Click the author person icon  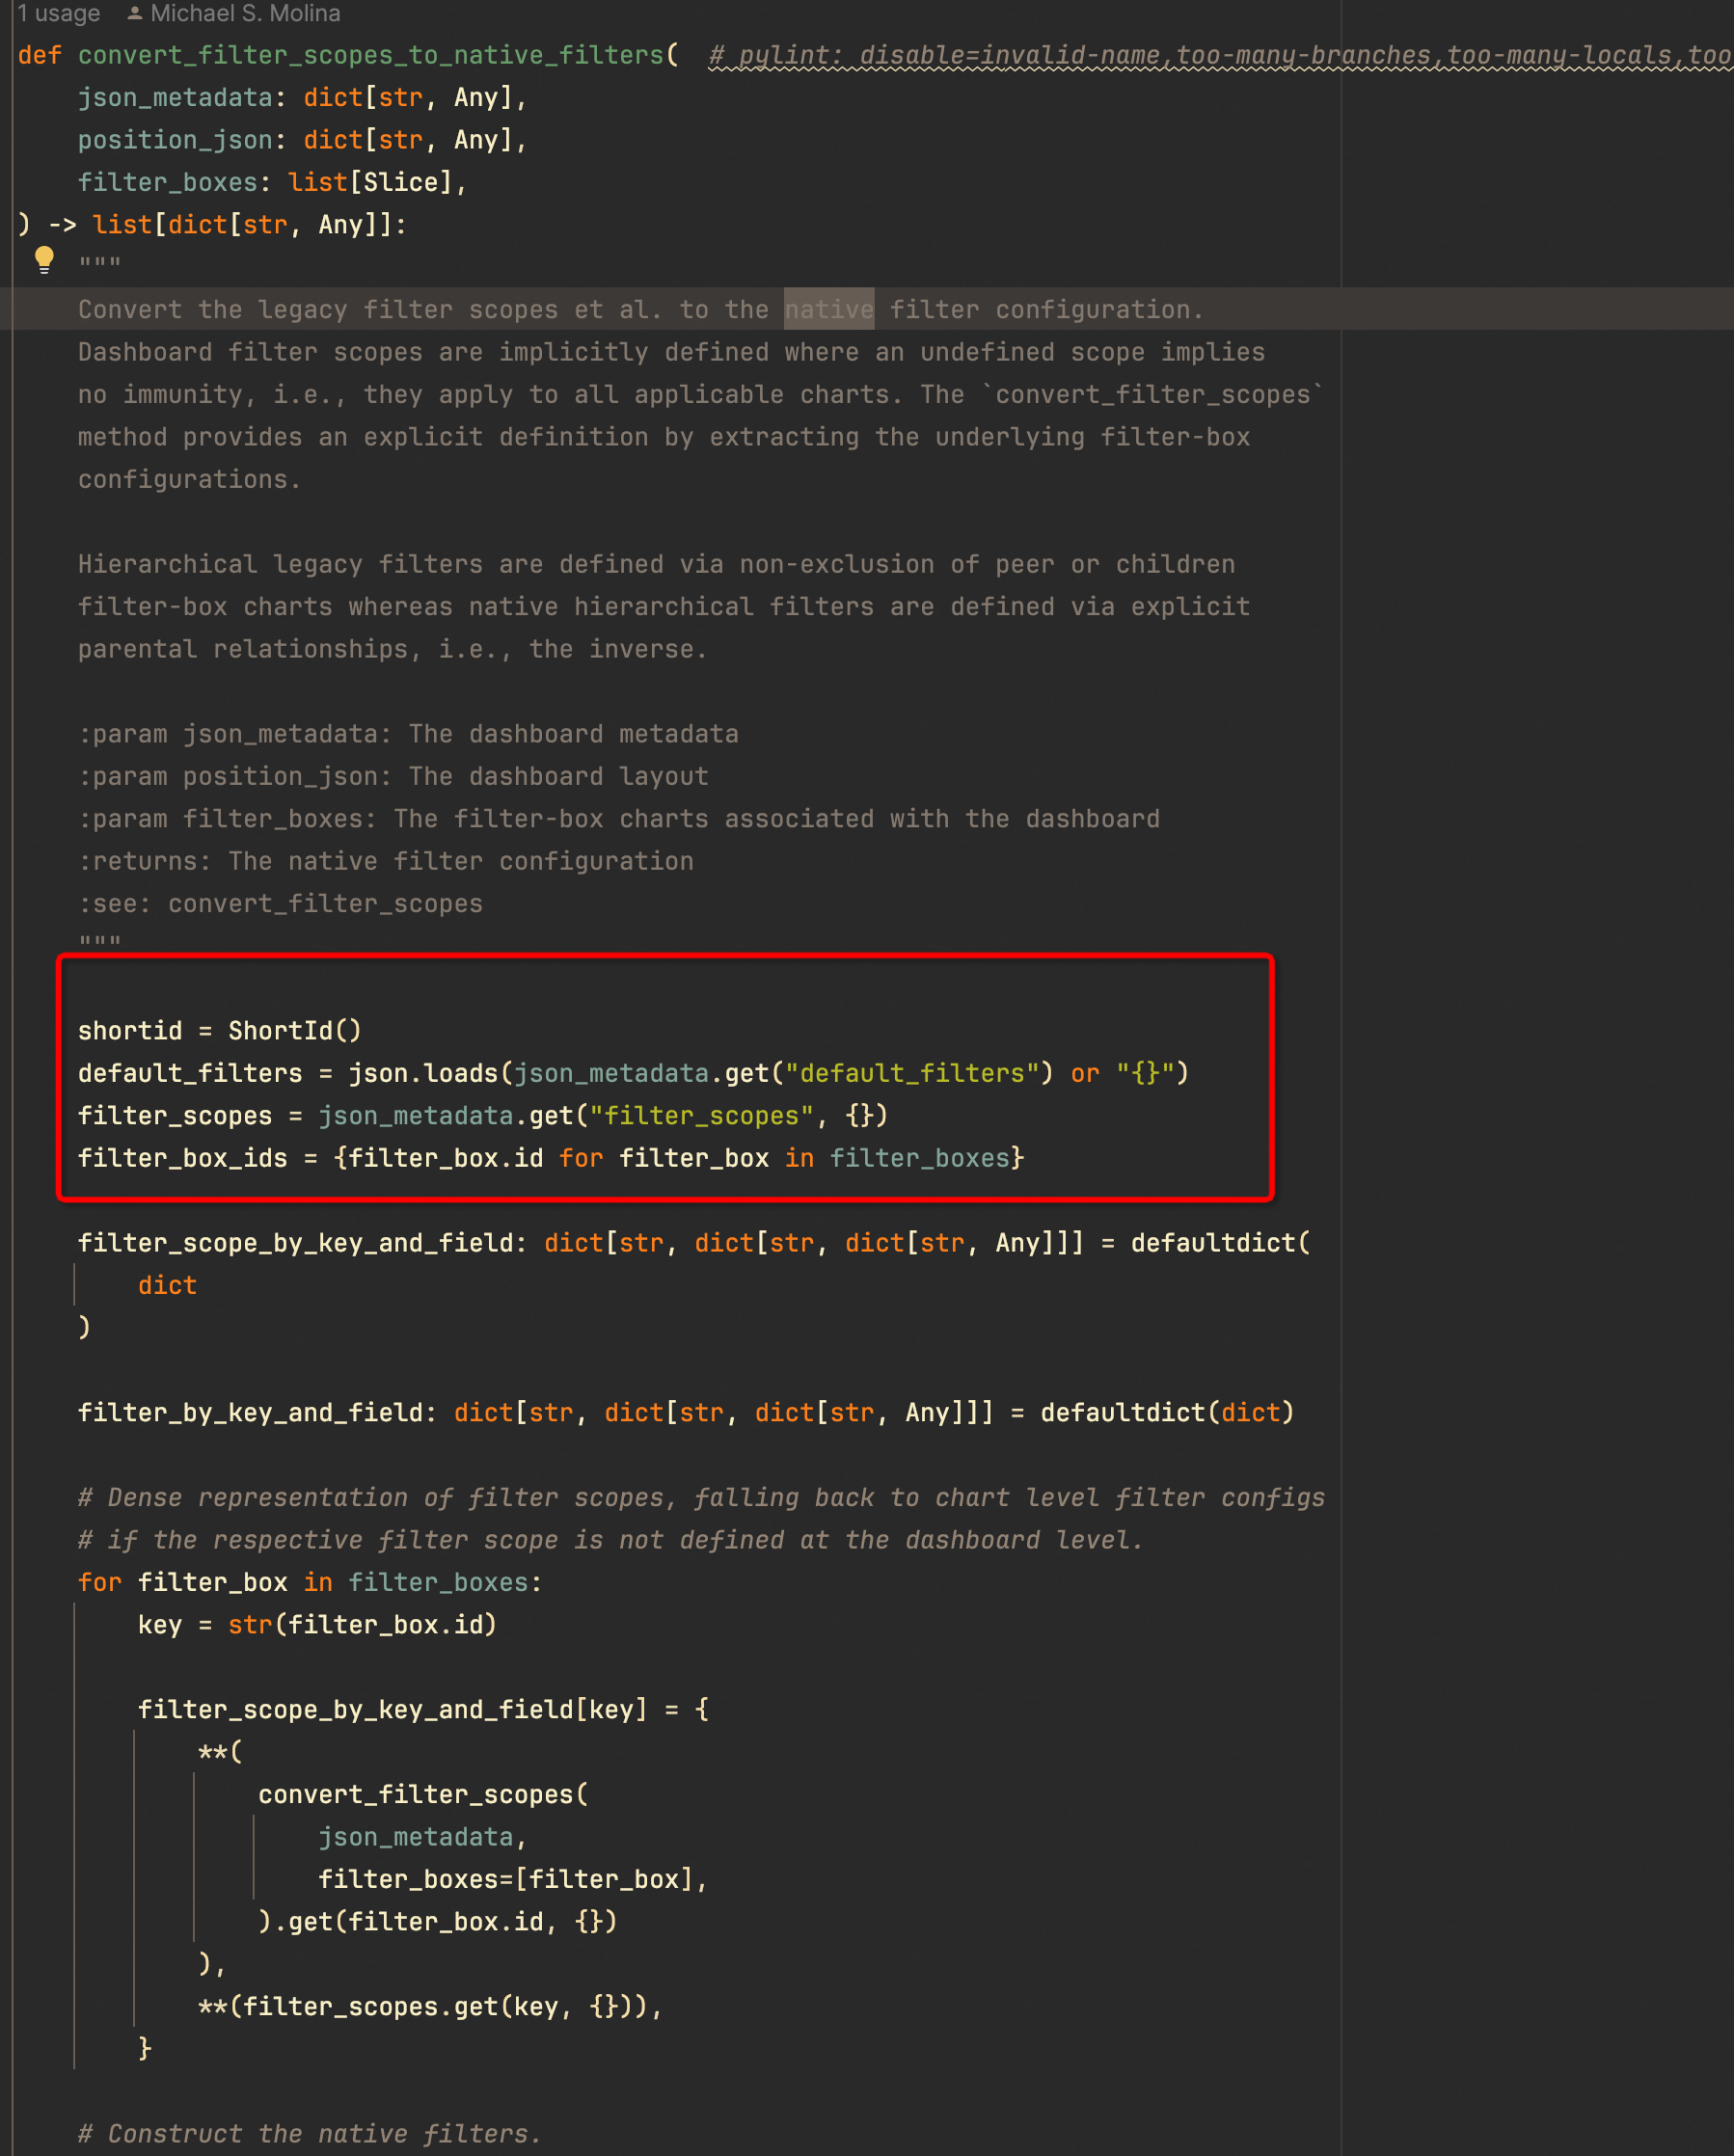134,14
